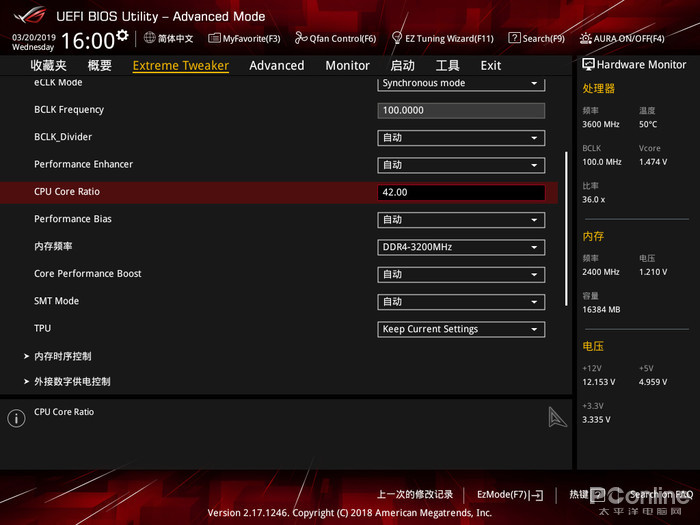Select the CPU Core Ratio row label
This screenshot has width=700, height=525.
point(67,192)
